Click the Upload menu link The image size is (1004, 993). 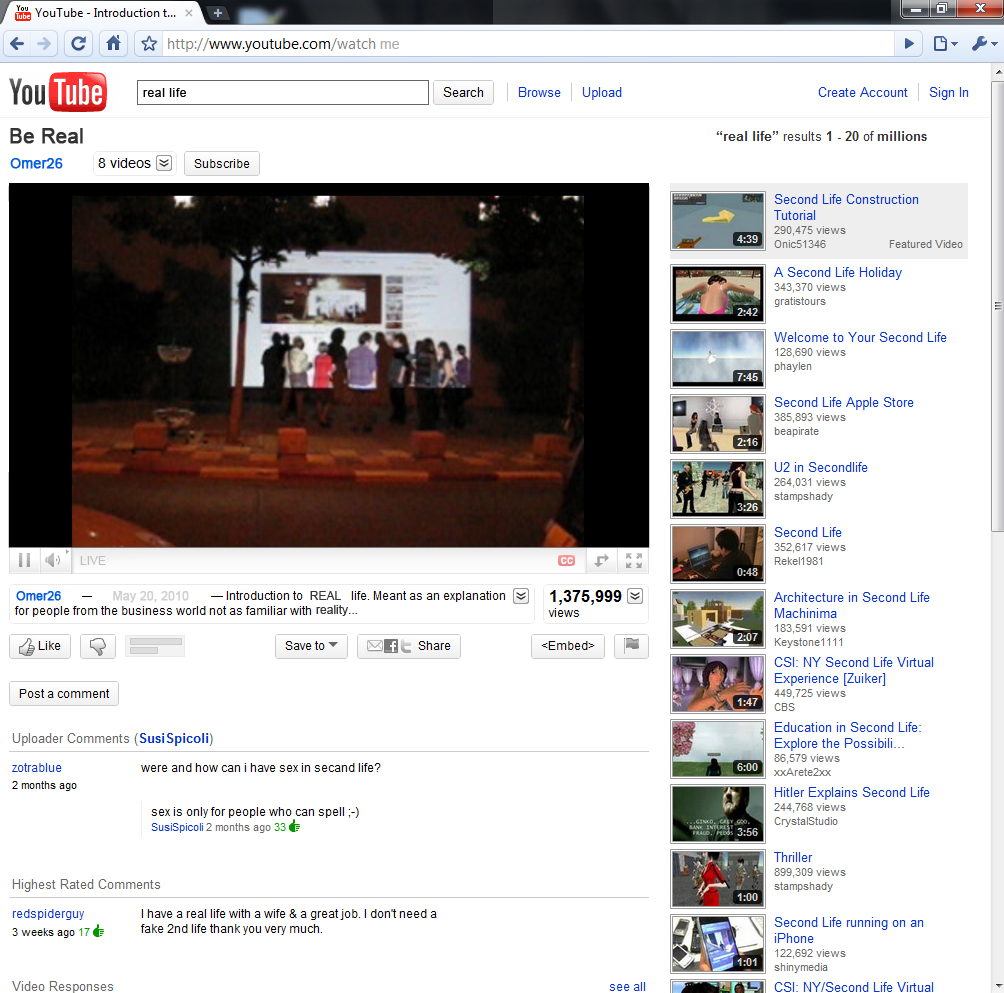coord(601,92)
